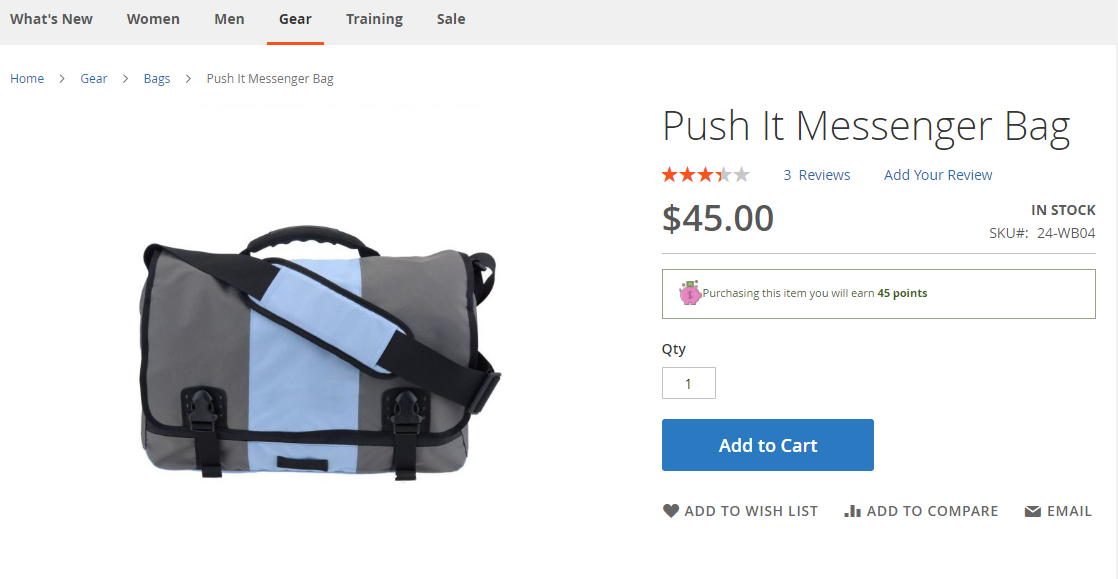1118x579 pixels.
Task: Click the heart icon for wish list
Action: click(670, 511)
